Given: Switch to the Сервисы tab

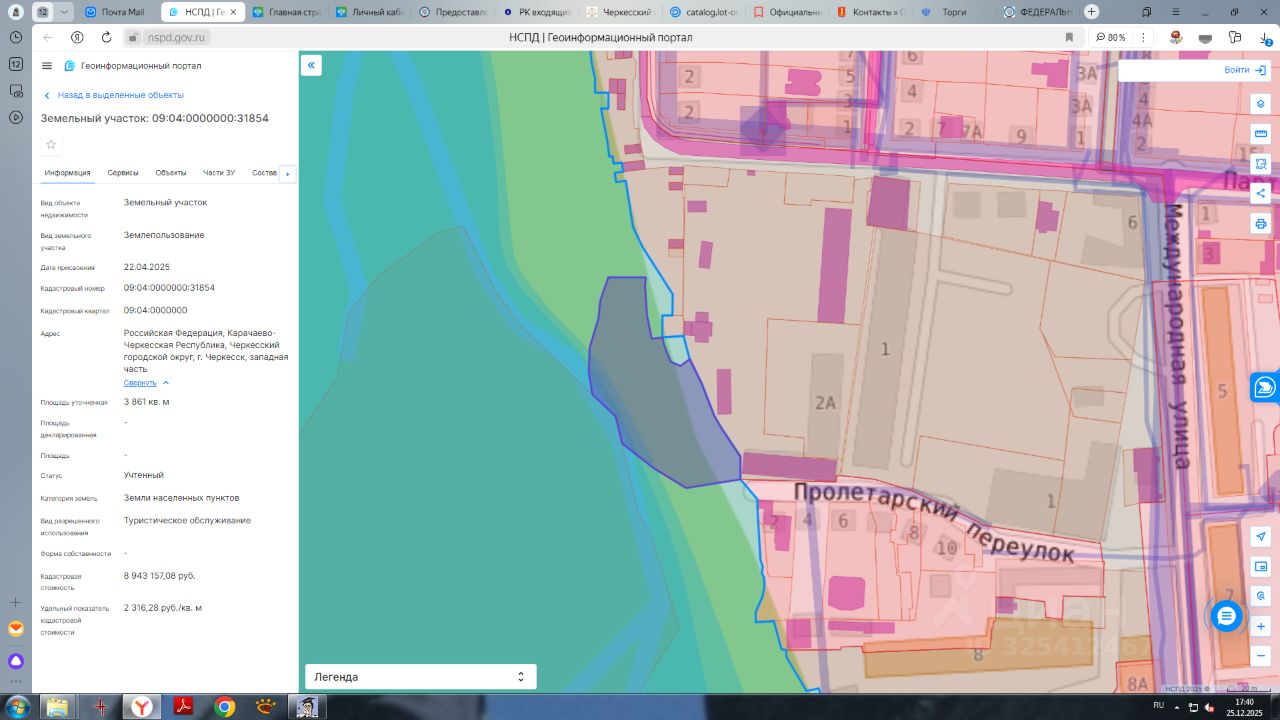Looking at the screenshot, I should [x=123, y=173].
